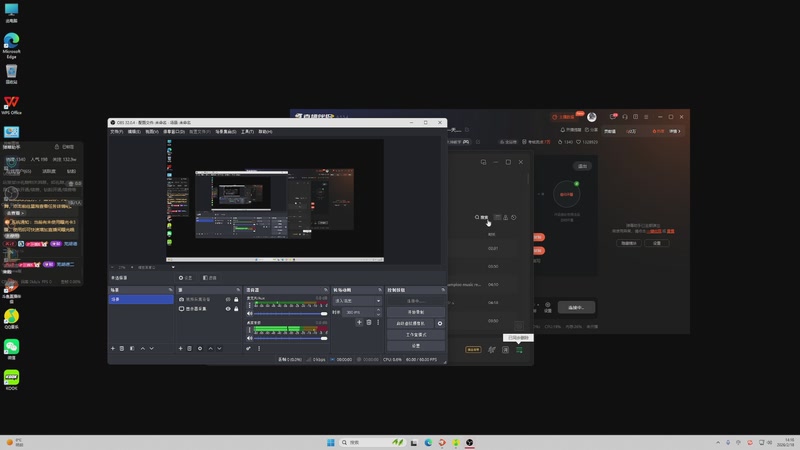800x450 pixels.
Task: Add a new source with the plus icon
Action: (x=180, y=348)
